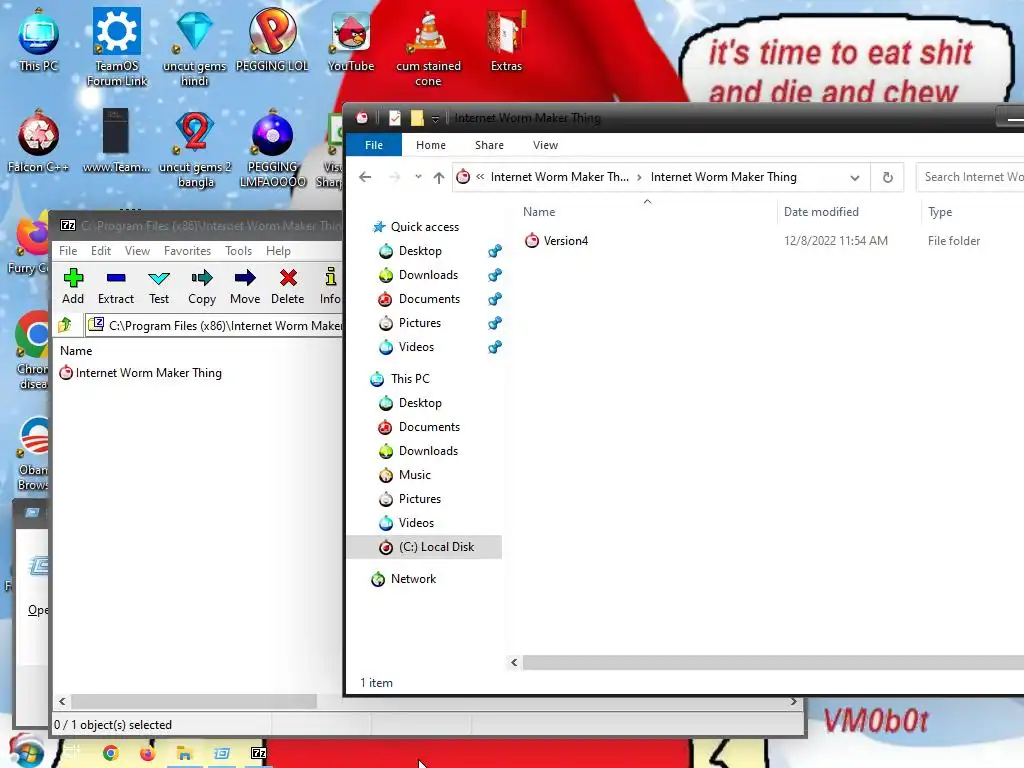Click the Extract icon in 7-Zip
Viewport: 1024px width, 768px height.
116,278
